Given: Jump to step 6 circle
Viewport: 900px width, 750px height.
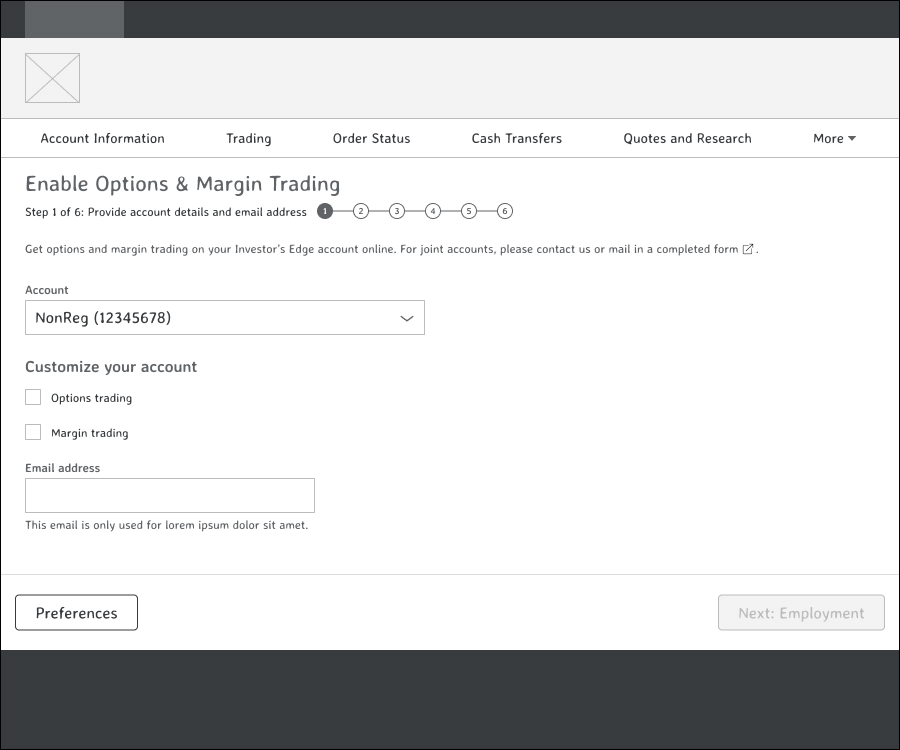Looking at the screenshot, I should pos(505,211).
